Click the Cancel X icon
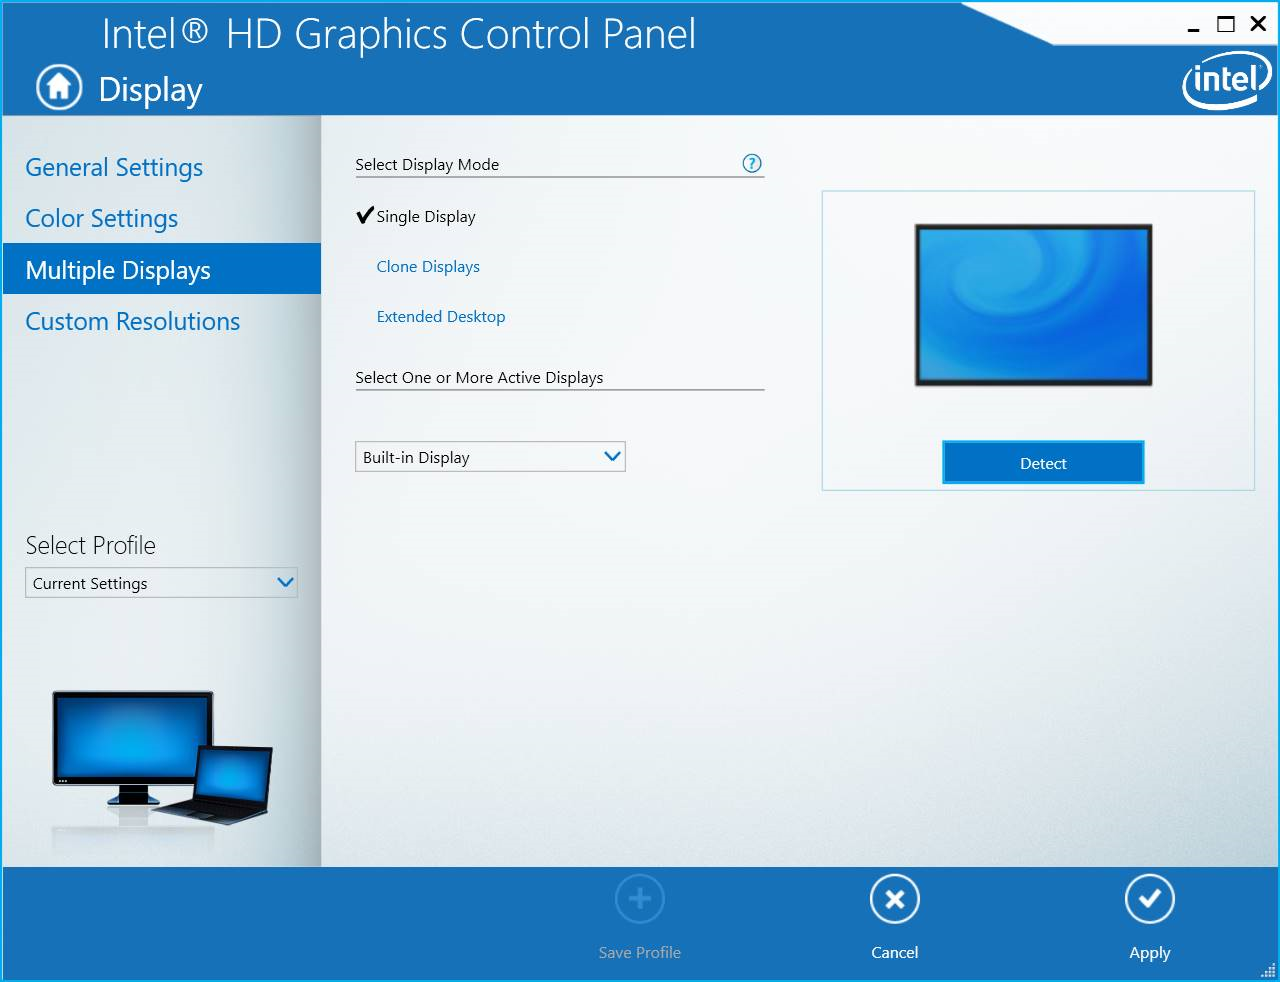 (895, 899)
